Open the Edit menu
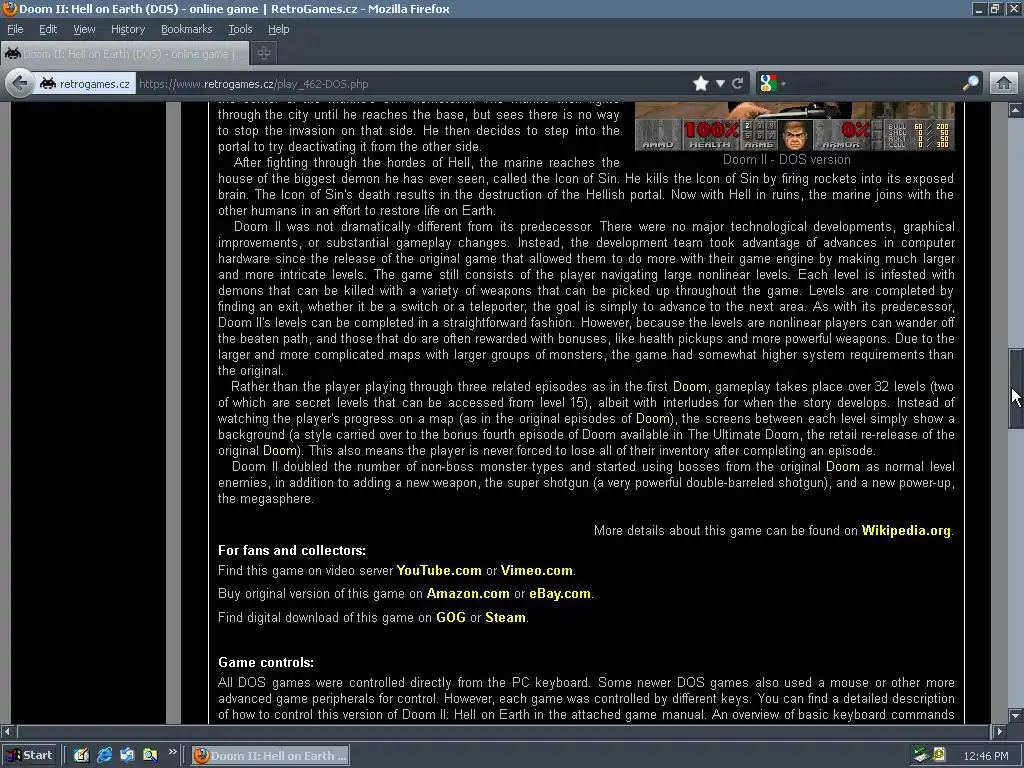The image size is (1024, 768). click(x=48, y=29)
